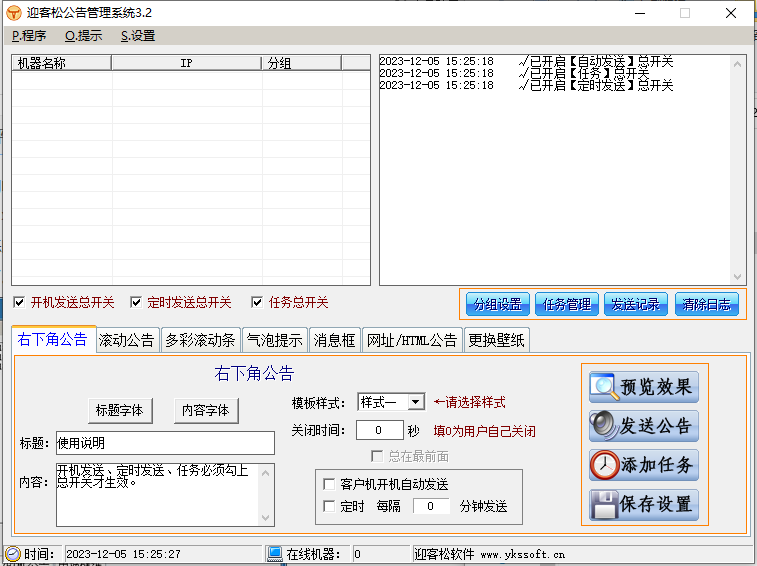Click the 标题 input field containing 使用说明
This screenshot has width=757, height=566.
click(165, 443)
